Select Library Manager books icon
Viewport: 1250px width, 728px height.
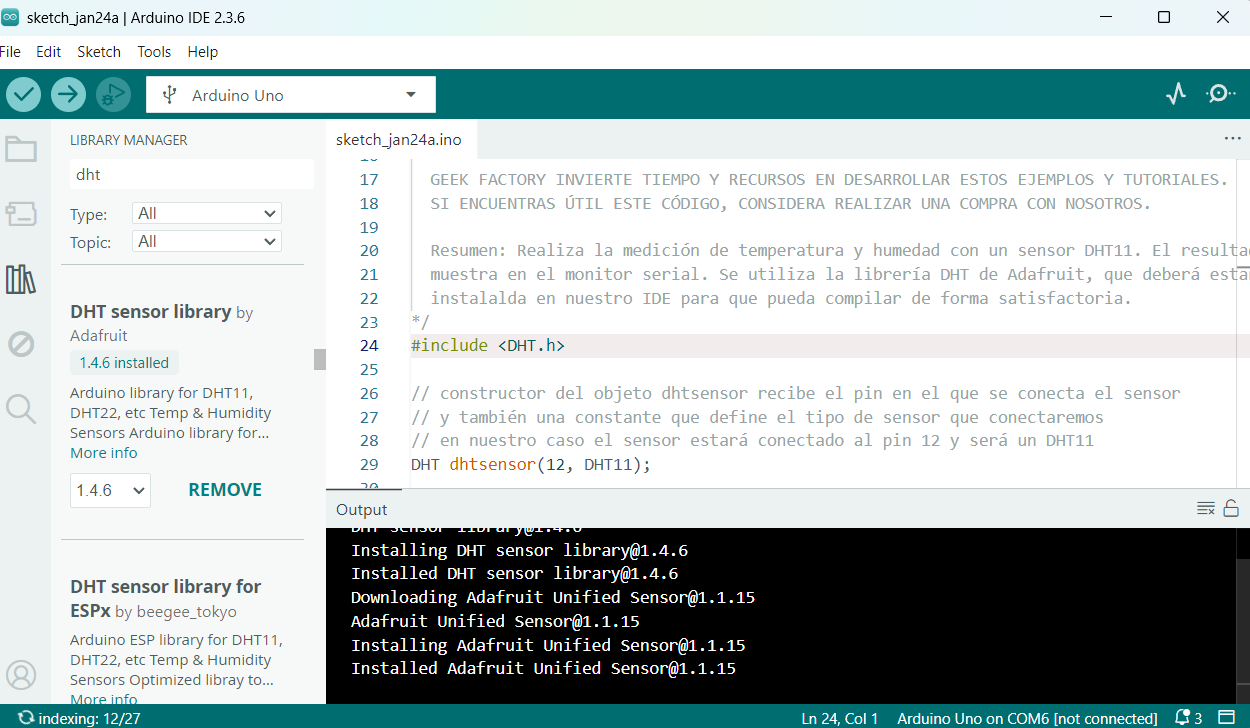21,279
